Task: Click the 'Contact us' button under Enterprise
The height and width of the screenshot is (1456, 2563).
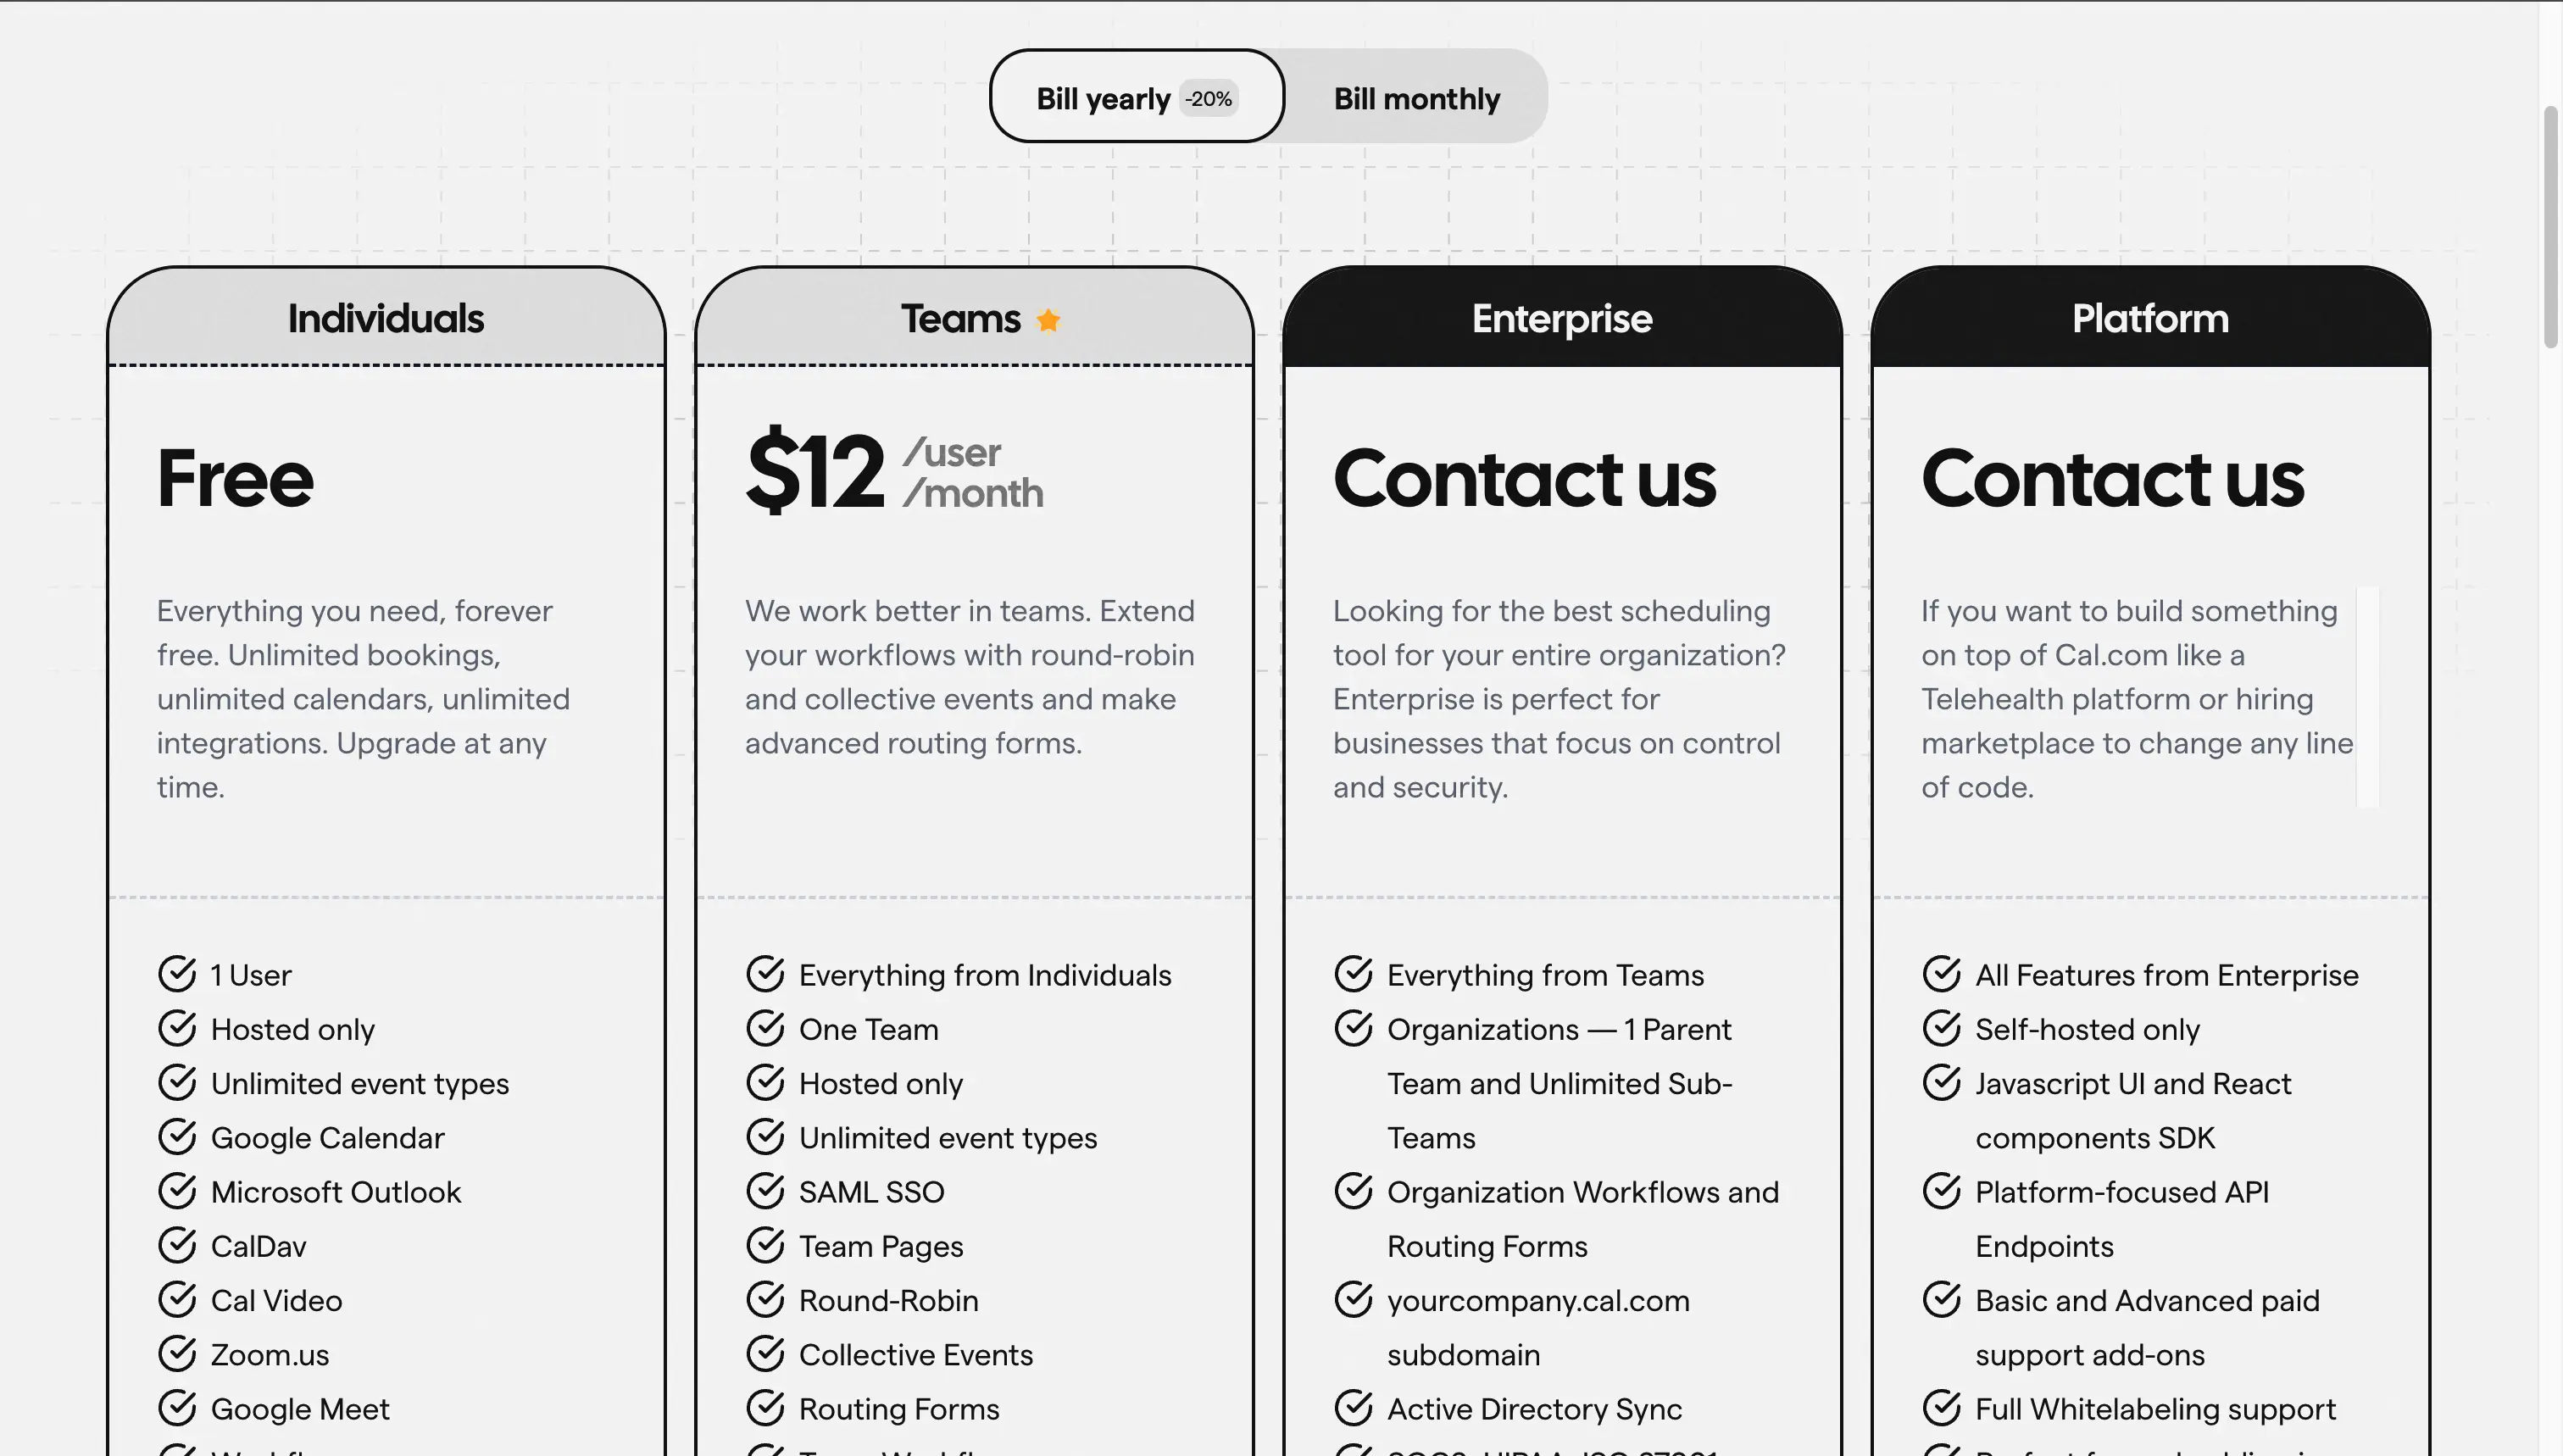Action: 1523,477
